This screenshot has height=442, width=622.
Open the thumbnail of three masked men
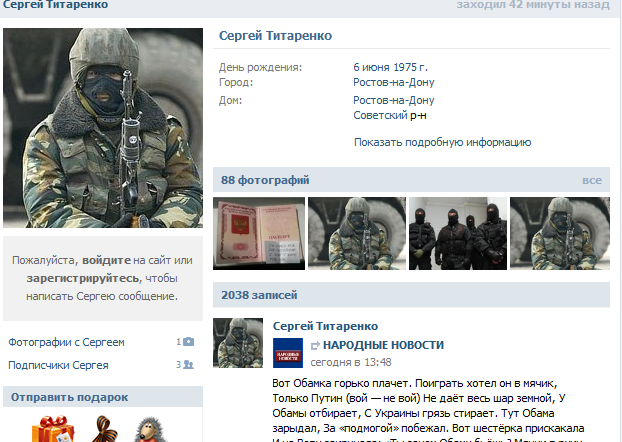pos(457,233)
